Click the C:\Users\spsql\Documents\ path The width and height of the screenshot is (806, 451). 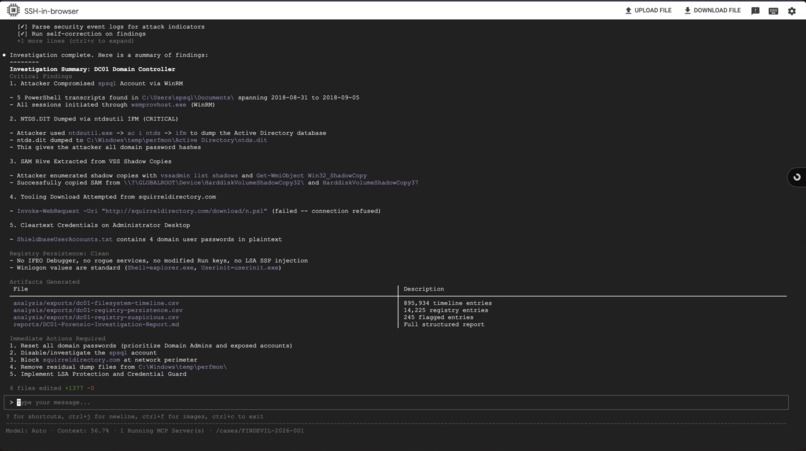pos(188,98)
